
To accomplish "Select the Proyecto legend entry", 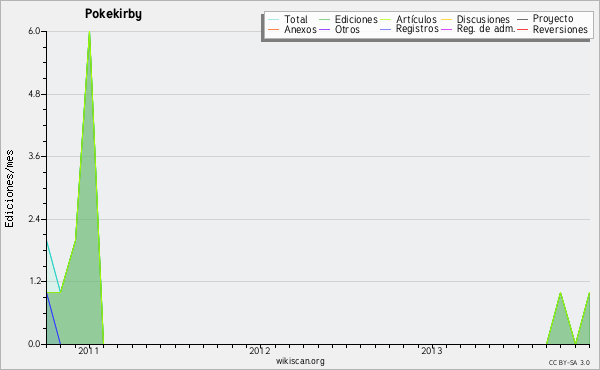I will pos(553,19).
